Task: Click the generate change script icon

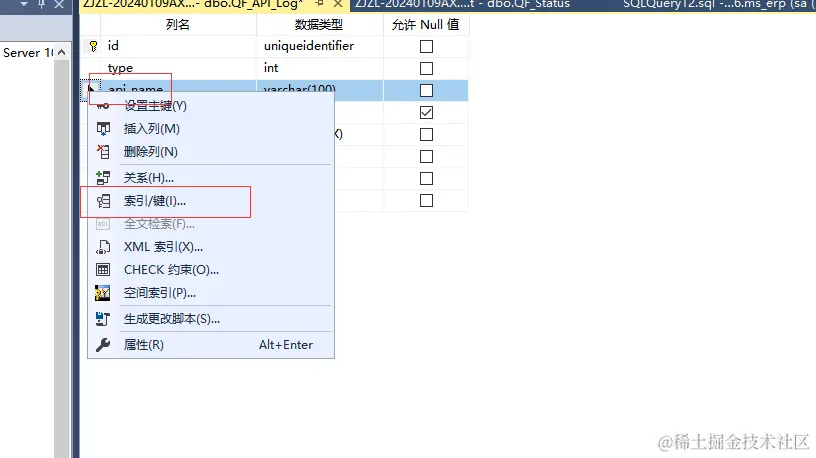Action: coord(103,319)
